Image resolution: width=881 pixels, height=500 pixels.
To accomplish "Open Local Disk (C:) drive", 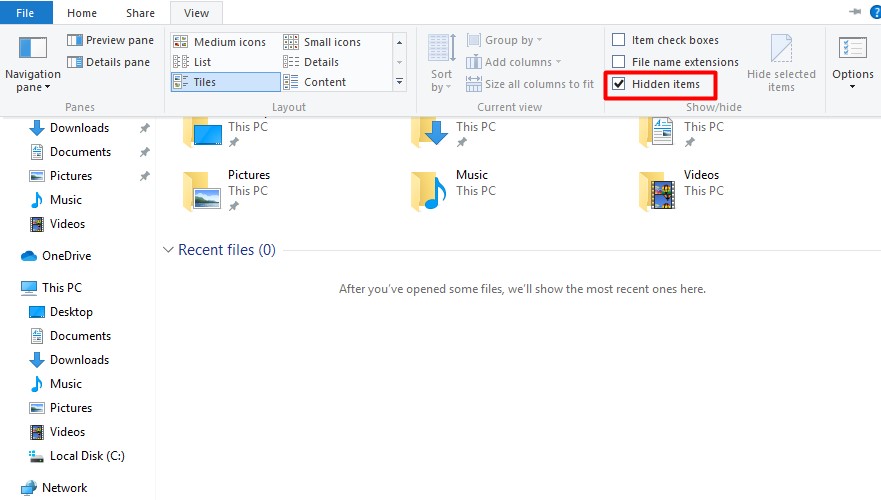I will (x=87, y=456).
